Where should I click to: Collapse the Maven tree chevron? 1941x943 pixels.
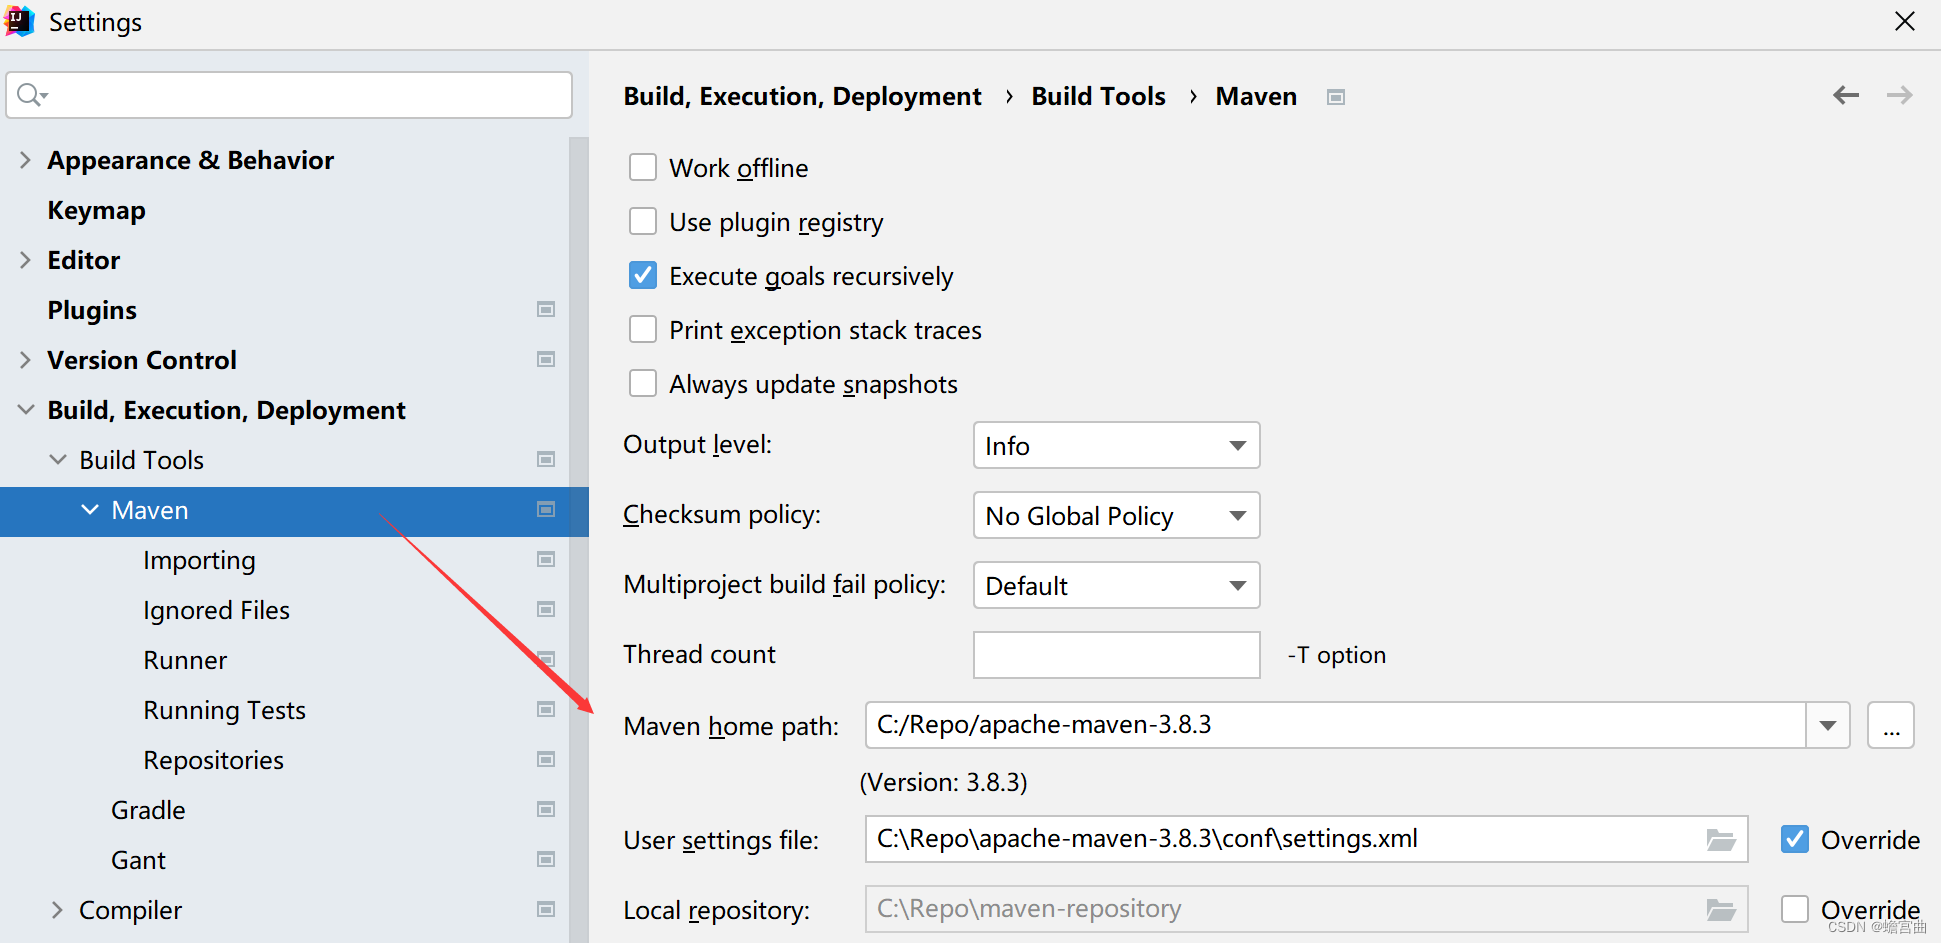click(90, 510)
